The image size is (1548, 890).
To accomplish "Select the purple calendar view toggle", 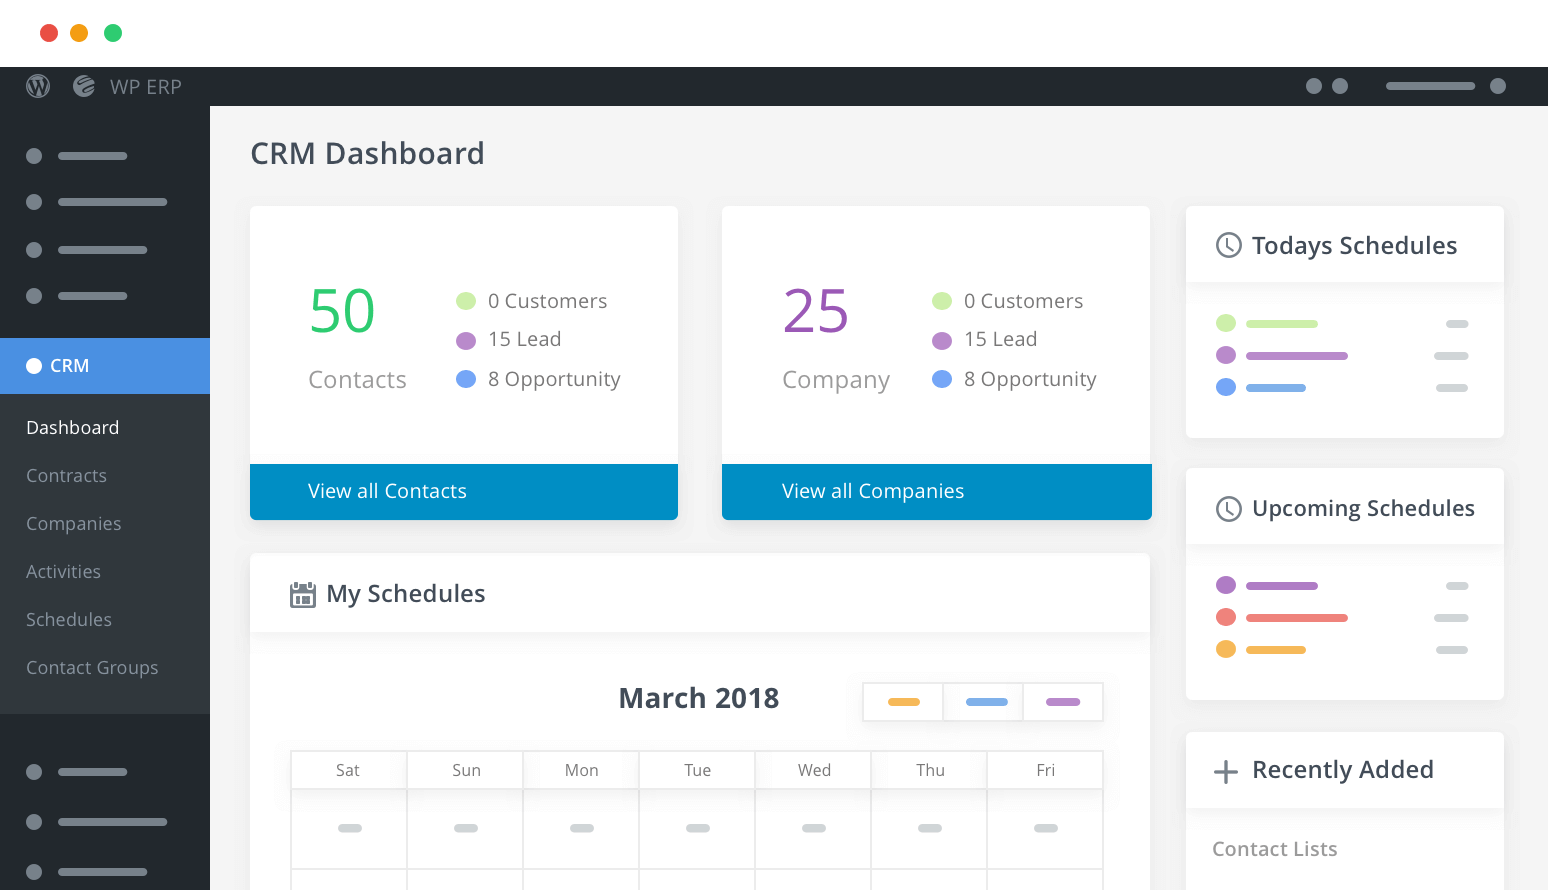I will pos(1062,702).
